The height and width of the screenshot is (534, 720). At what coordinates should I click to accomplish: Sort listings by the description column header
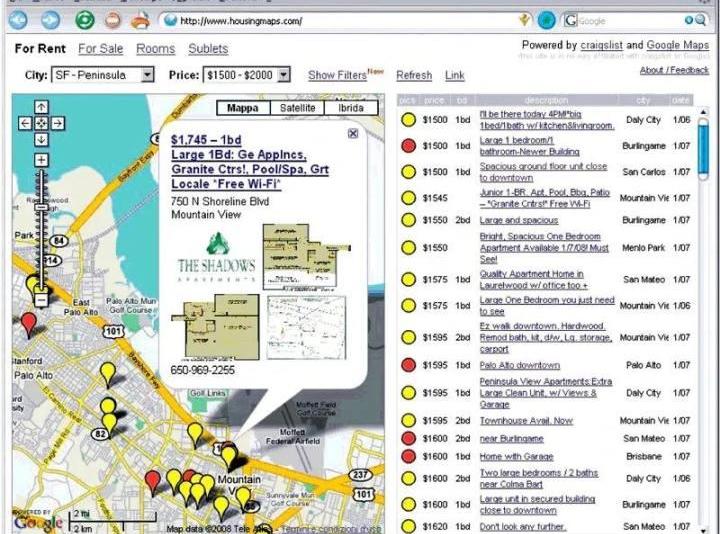pyautogui.click(x=546, y=100)
